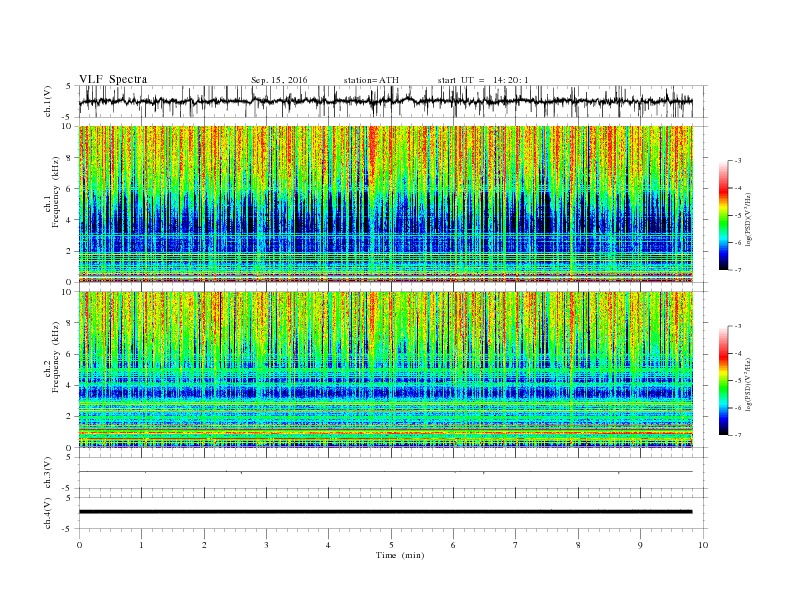Viewport: 792px width, 612px height.
Task: Click the "station=ATH" label
Action: point(371,80)
